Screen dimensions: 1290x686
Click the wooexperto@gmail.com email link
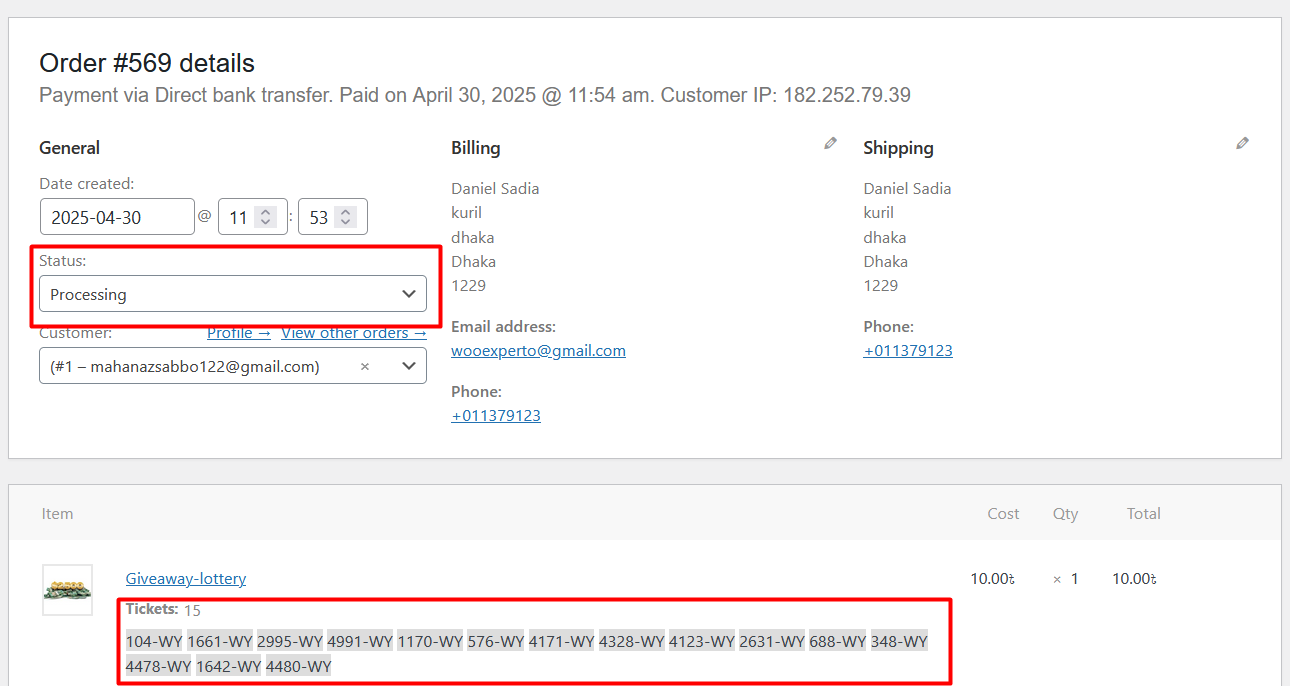pos(538,351)
